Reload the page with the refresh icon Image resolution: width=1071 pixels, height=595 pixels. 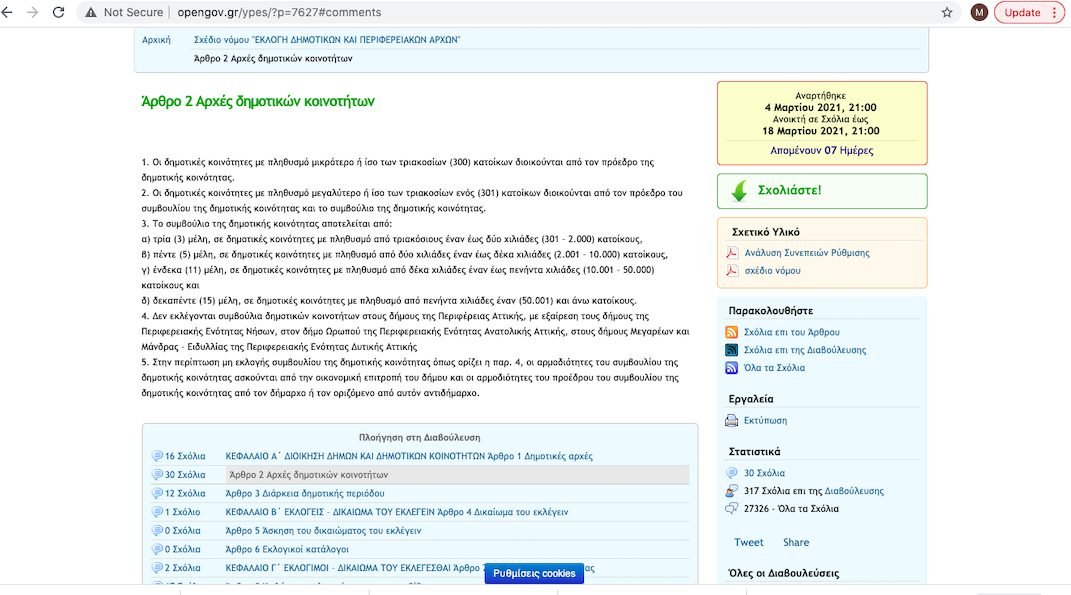[59, 12]
